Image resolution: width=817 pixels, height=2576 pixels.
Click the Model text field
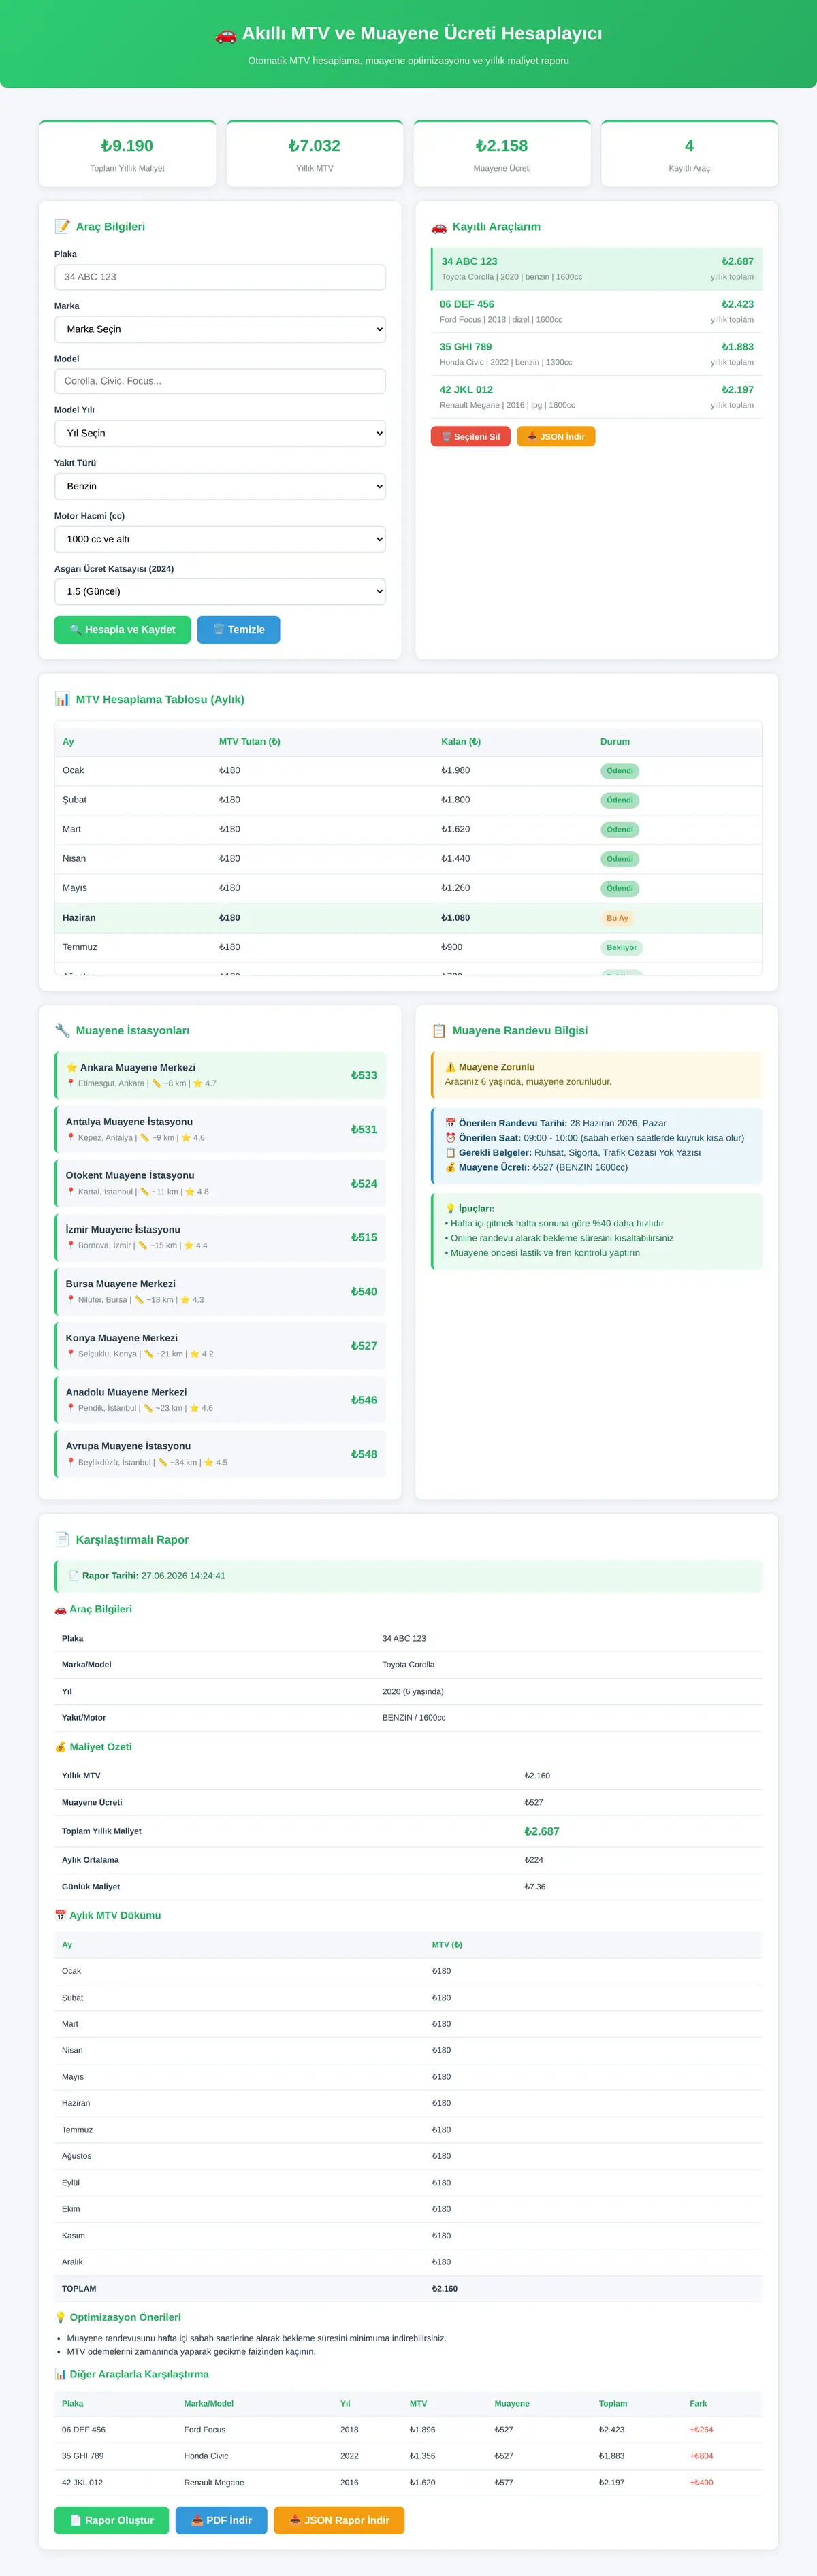point(220,381)
